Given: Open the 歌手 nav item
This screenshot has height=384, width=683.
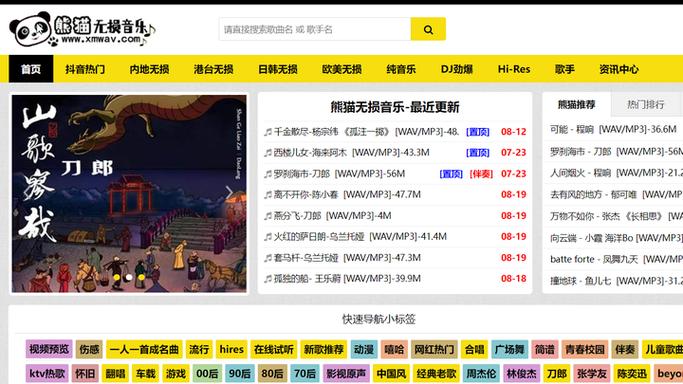Looking at the screenshot, I should (x=565, y=69).
